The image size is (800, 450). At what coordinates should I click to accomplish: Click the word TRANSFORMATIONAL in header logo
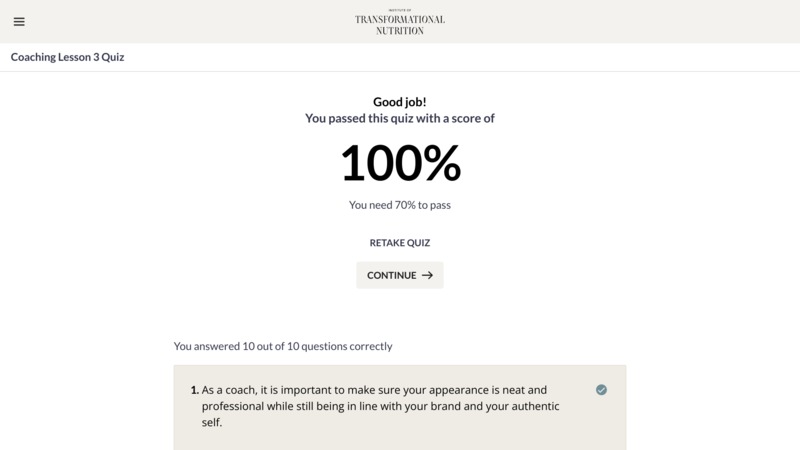[400, 19]
